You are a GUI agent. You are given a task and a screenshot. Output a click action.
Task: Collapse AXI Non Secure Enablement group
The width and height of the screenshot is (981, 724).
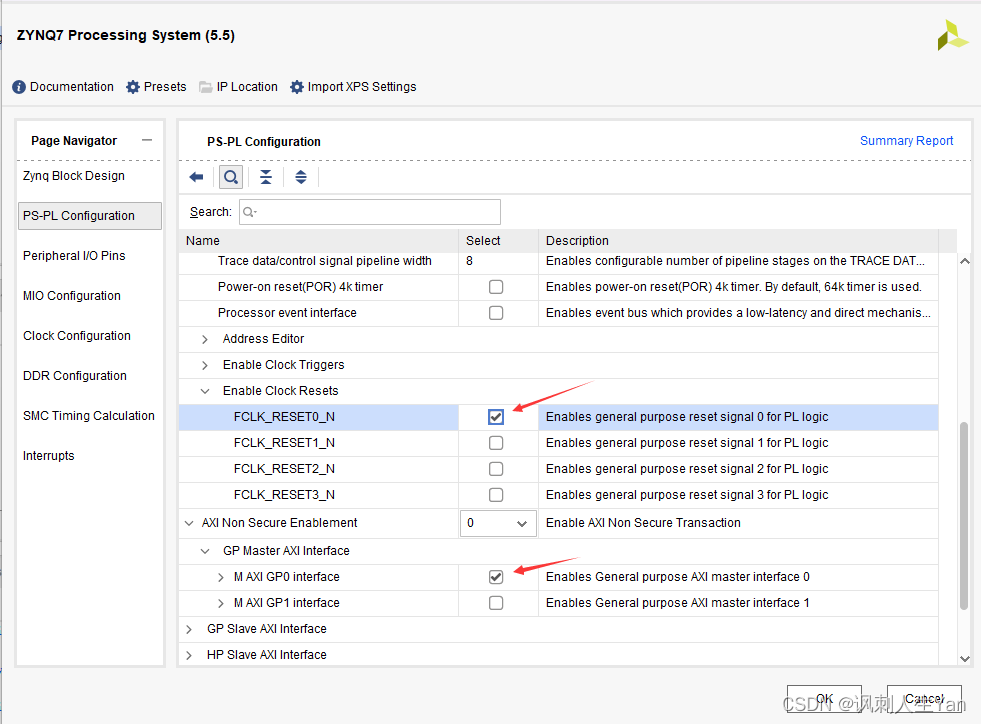[x=189, y=523]
